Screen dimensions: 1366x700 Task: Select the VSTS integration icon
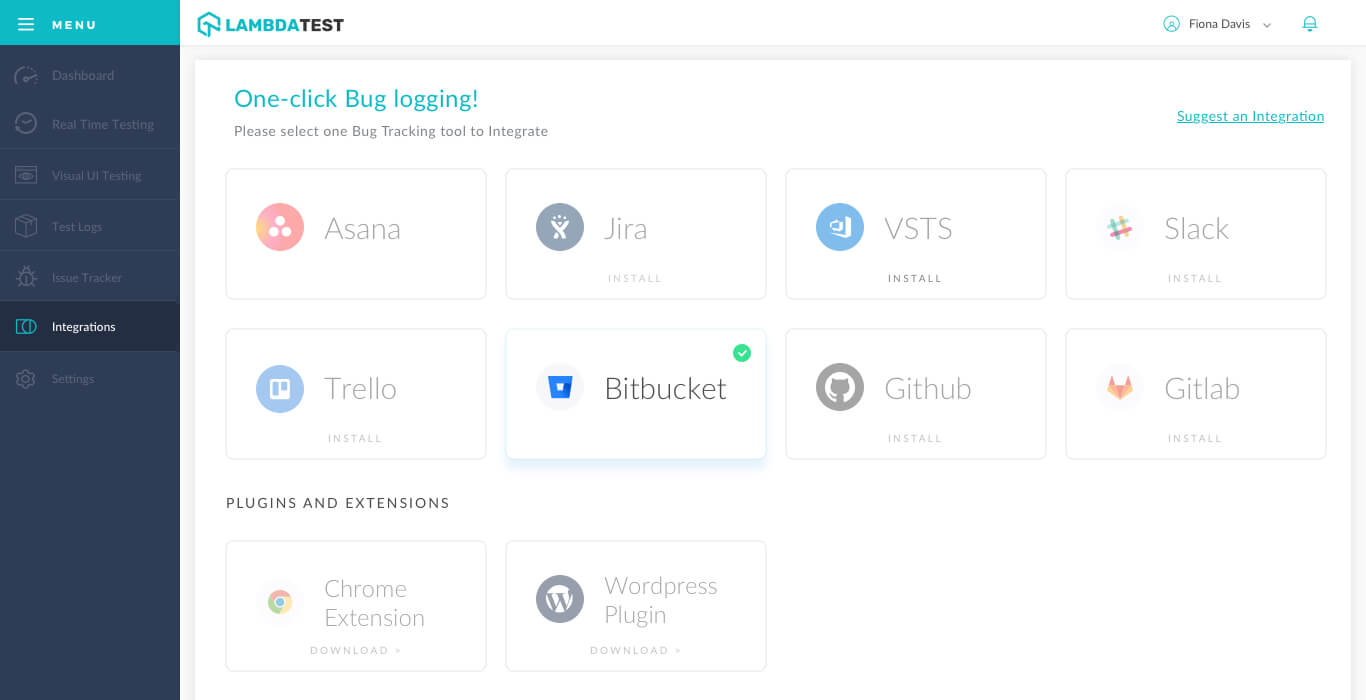click(840, 227)
